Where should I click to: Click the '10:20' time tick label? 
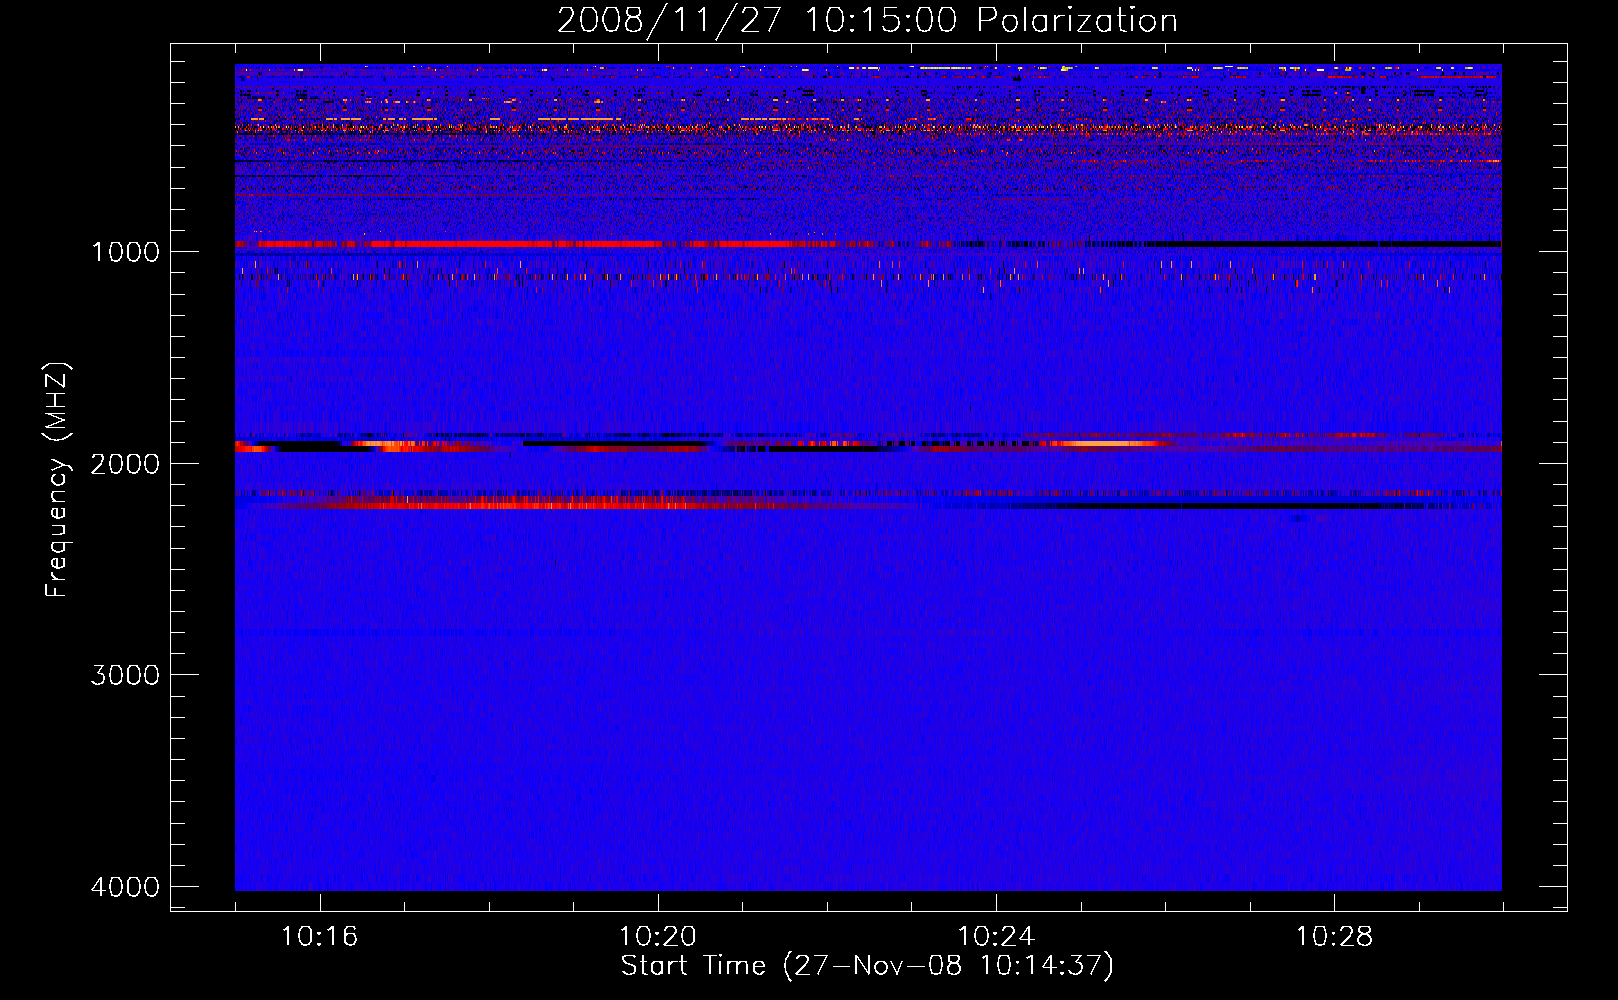click(657, 936)
